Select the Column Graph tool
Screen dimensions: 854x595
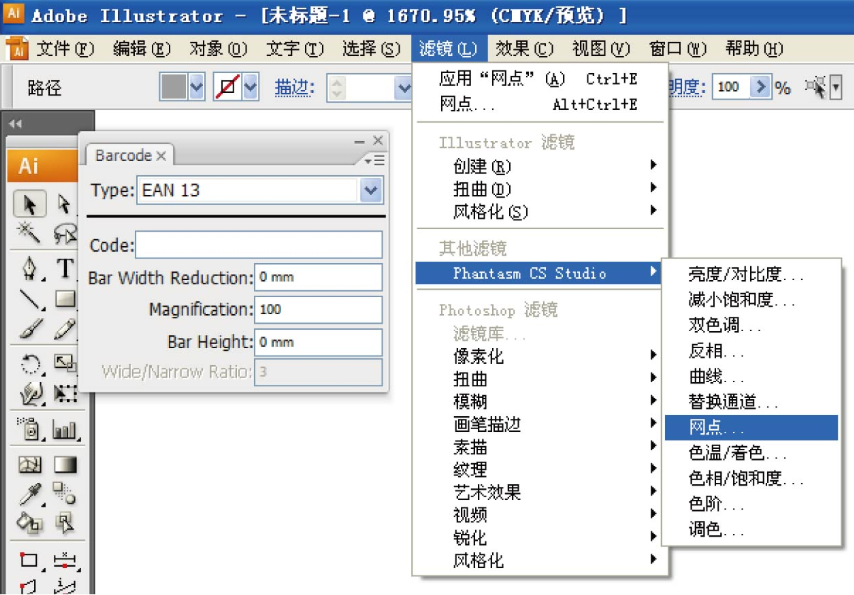(64, 429)
